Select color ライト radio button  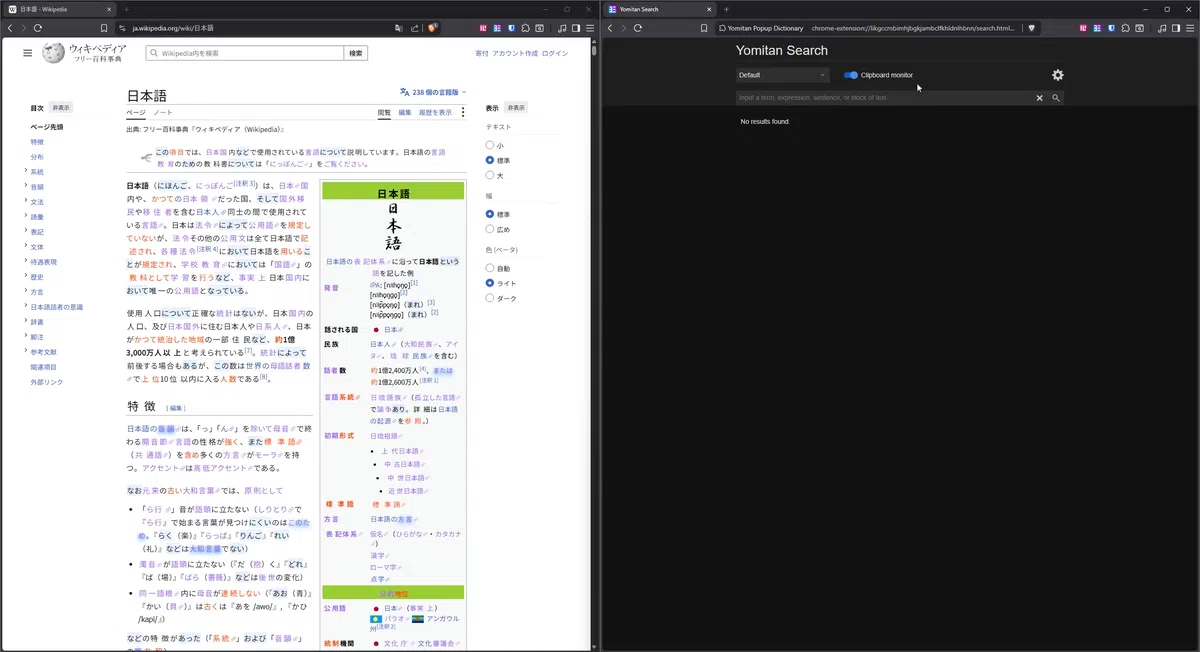click(x=490, y=283)
